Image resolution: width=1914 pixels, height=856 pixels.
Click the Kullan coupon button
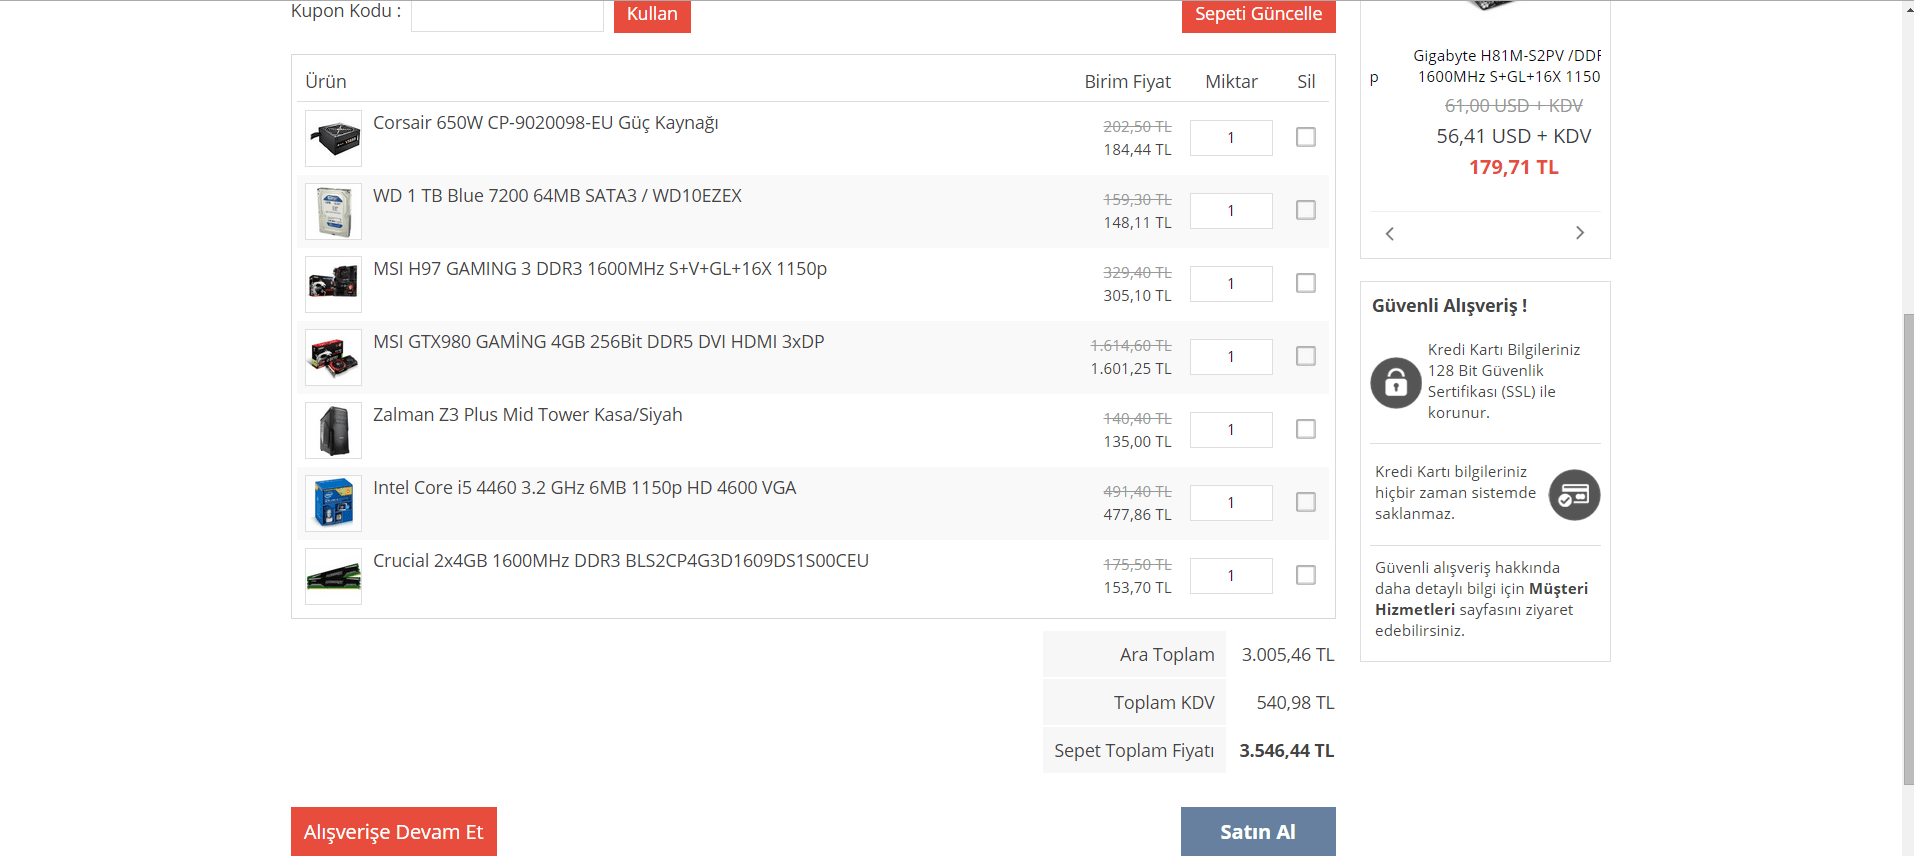coord(652,15)
